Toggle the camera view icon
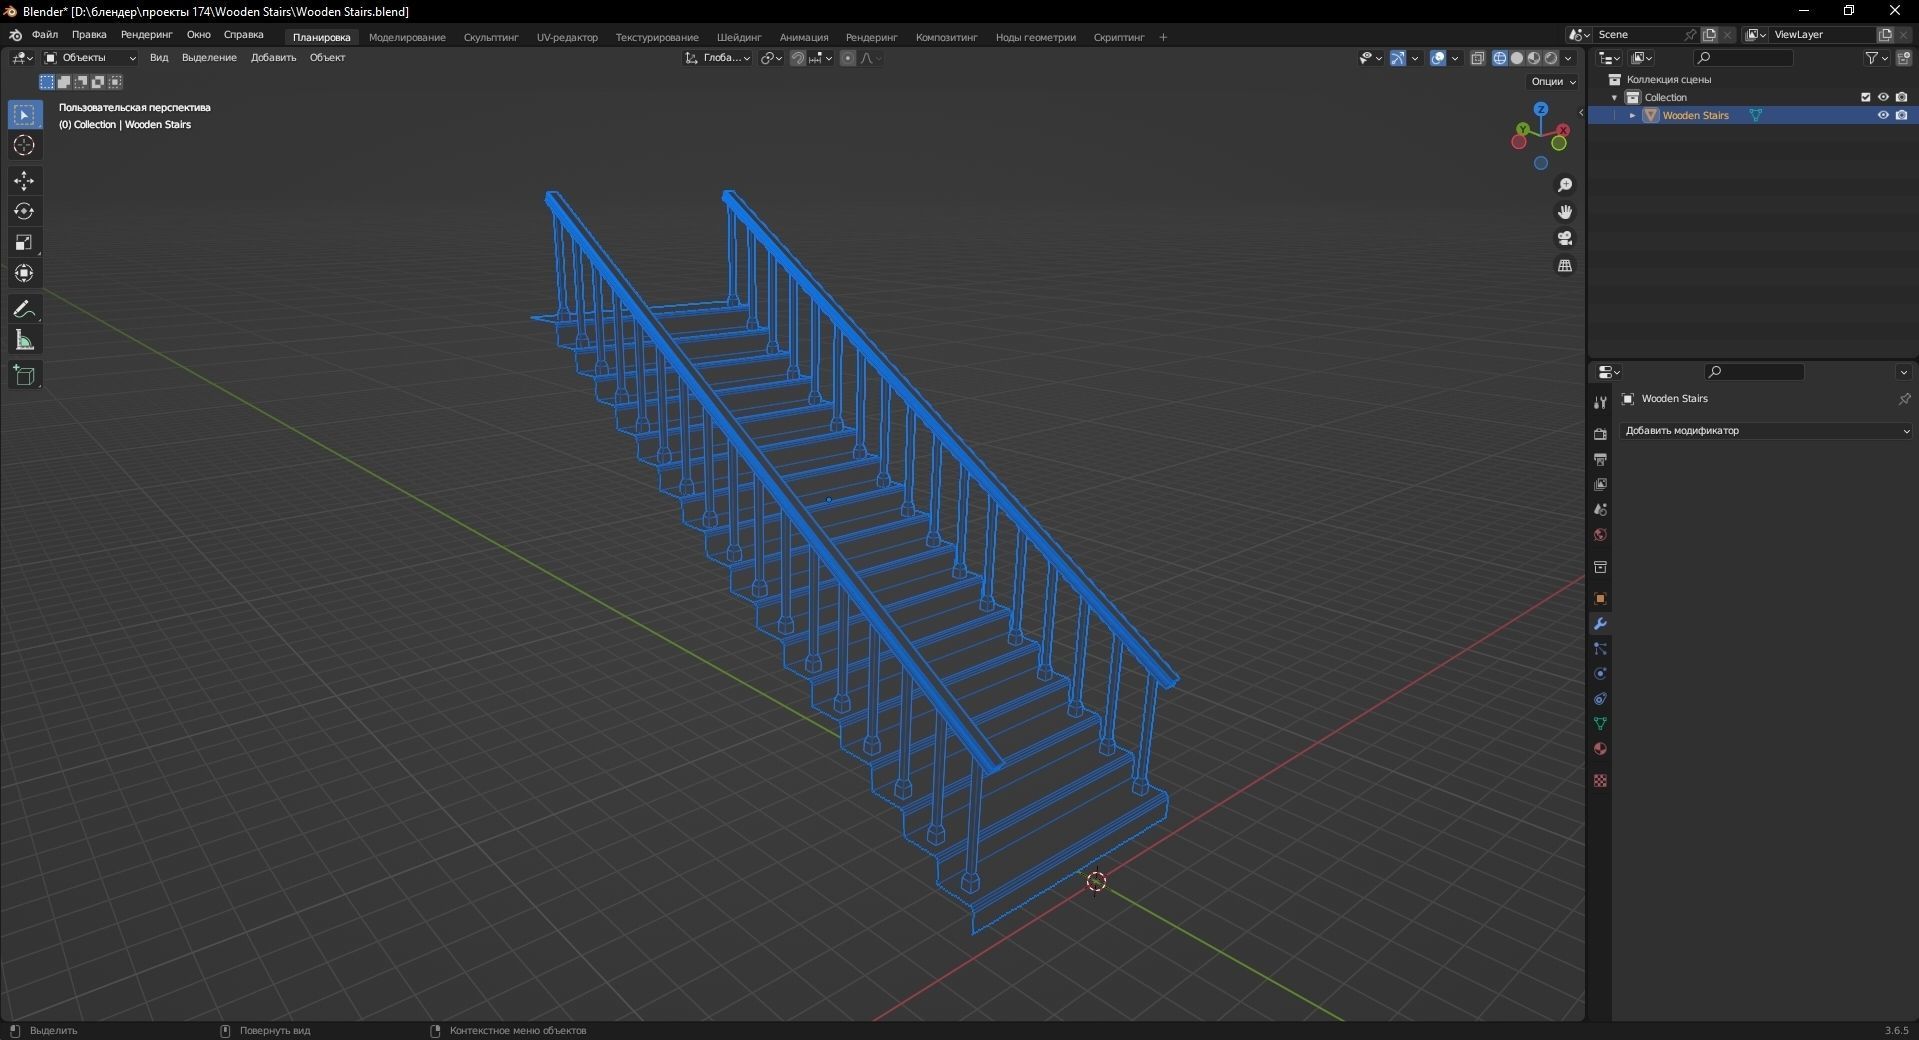1919x1040 pixels. (x=1565, y=238)
